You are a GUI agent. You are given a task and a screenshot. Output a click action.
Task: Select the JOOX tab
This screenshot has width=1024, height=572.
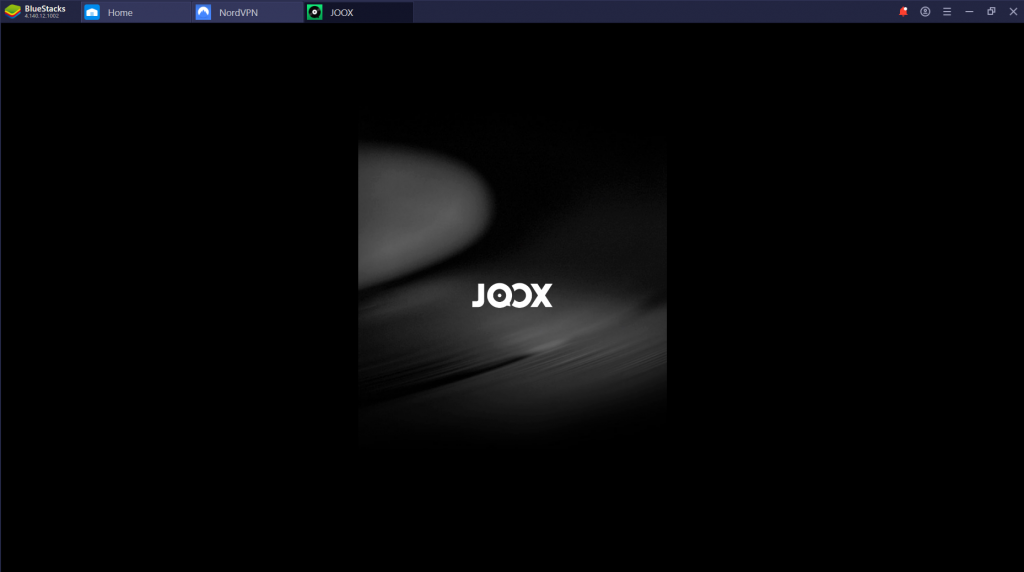358,12
